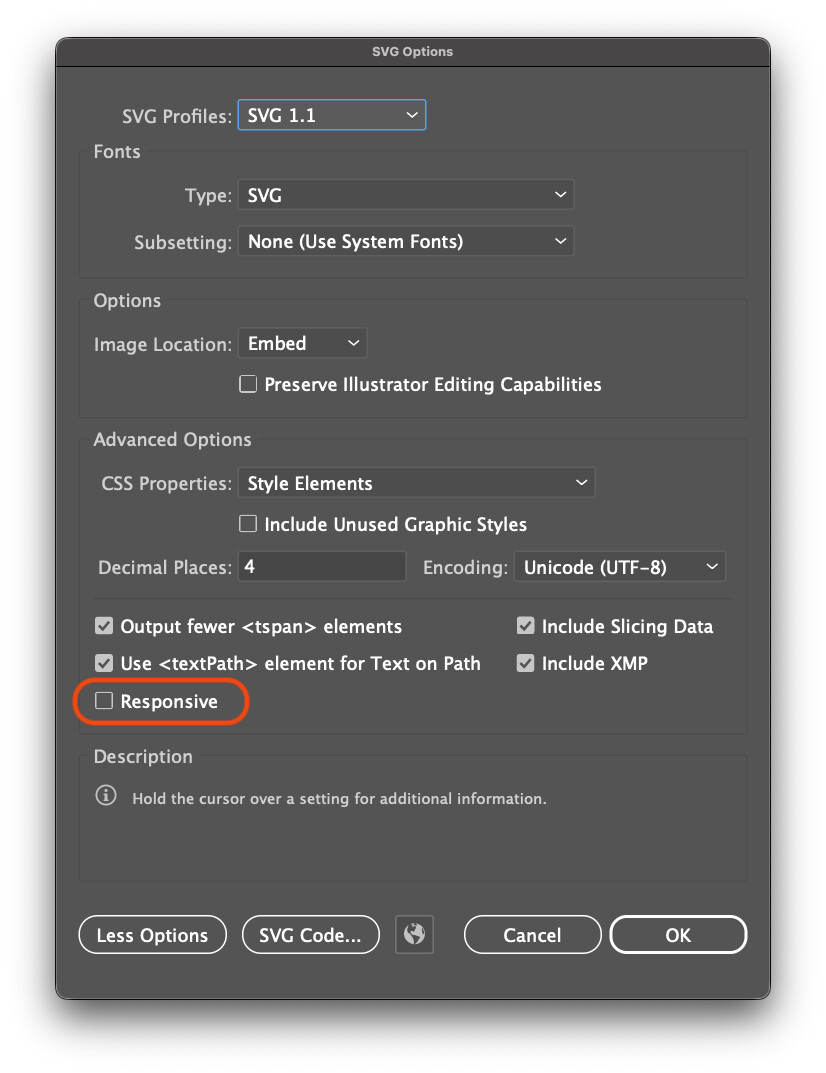Screen dimensions: 826x1073
Task: Expand the CSS Properties dropdown
Action: [x=416, y=483]
